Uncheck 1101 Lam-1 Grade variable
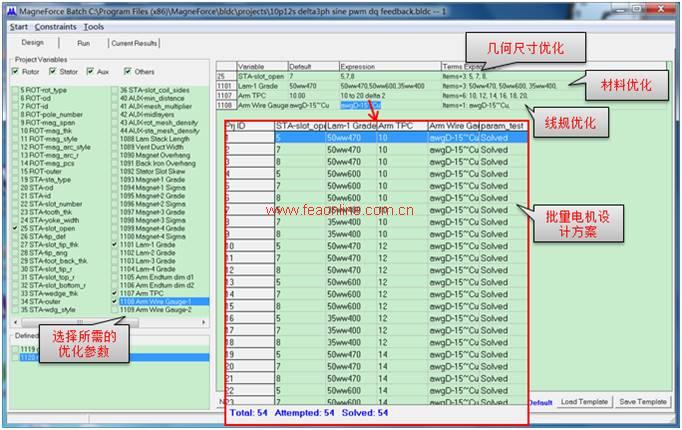The width and height of the screenshot is (682, 430). (x=115, y=244)
